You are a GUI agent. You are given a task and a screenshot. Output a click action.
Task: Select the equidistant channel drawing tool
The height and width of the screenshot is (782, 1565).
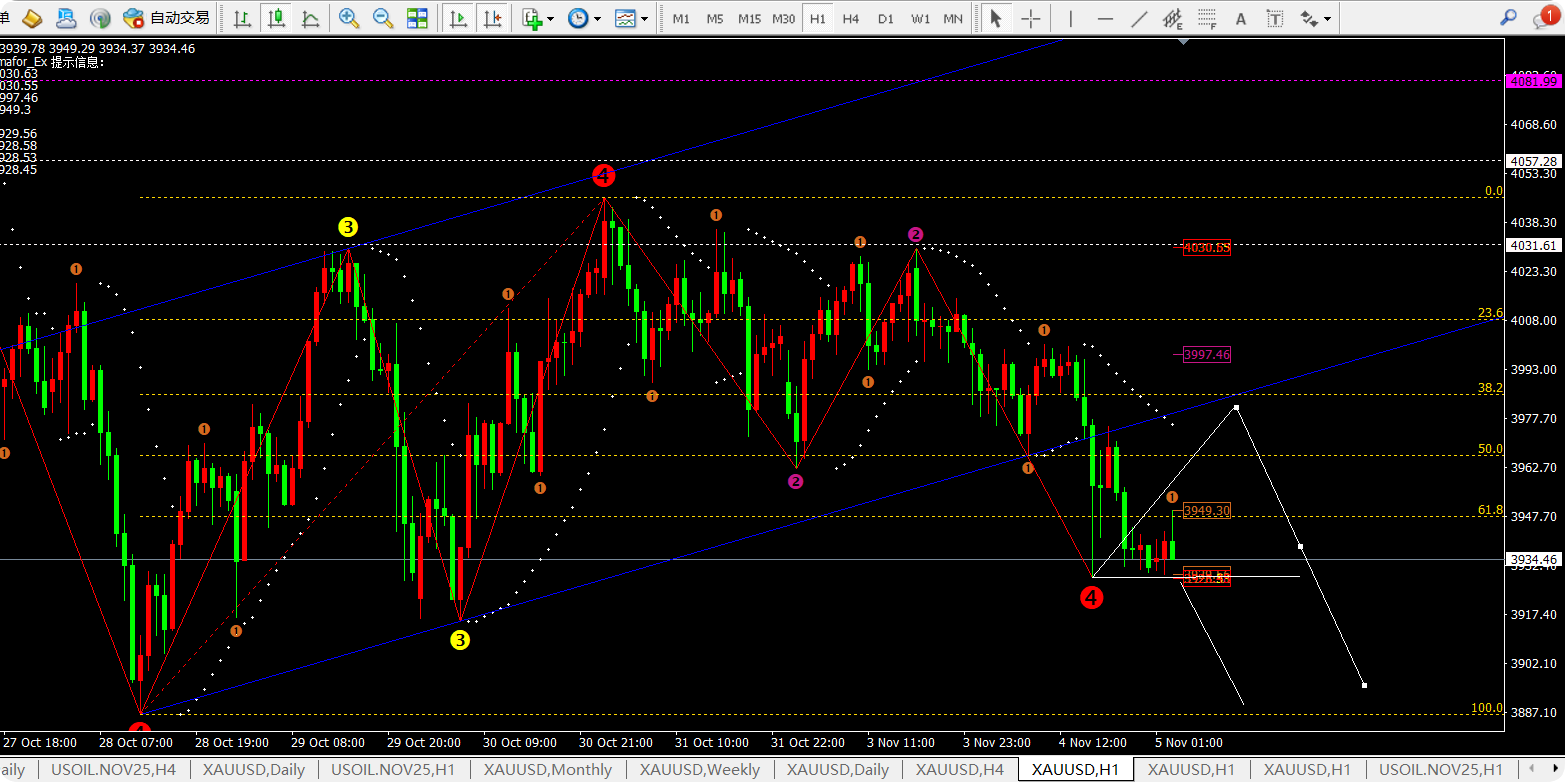coord(1173,18)
